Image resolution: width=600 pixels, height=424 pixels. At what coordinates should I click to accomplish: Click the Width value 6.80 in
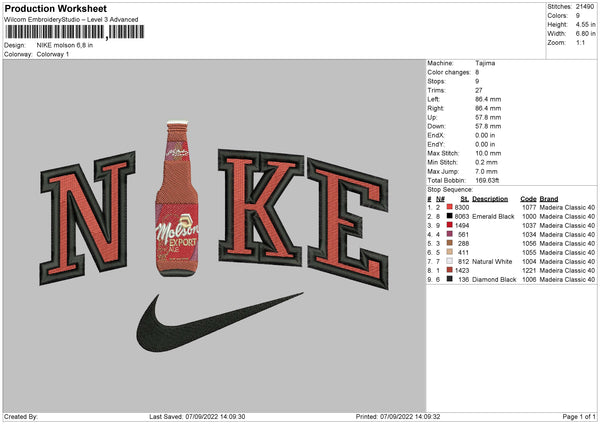[x=585, y=34]
